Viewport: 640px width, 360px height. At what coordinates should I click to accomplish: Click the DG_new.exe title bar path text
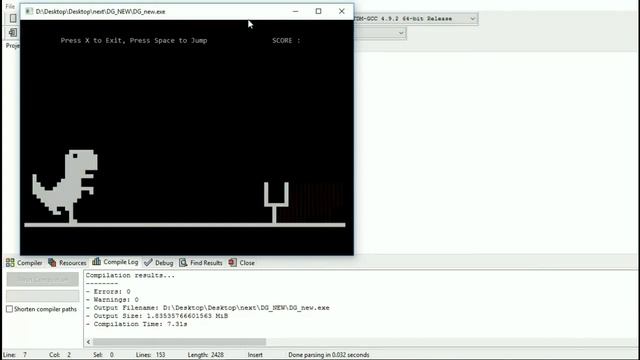[x=100, y=12]
